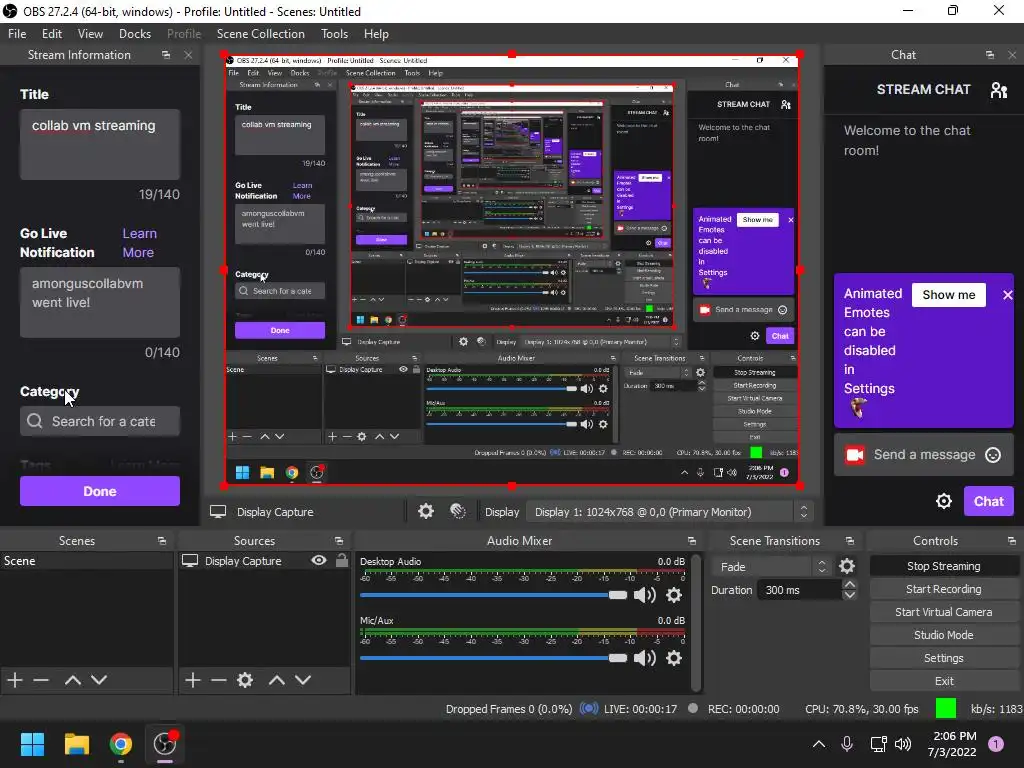Screen dimensions: 1024x768
Task: Toggle Display Capture lock
Action: click(x=342, y=560)
